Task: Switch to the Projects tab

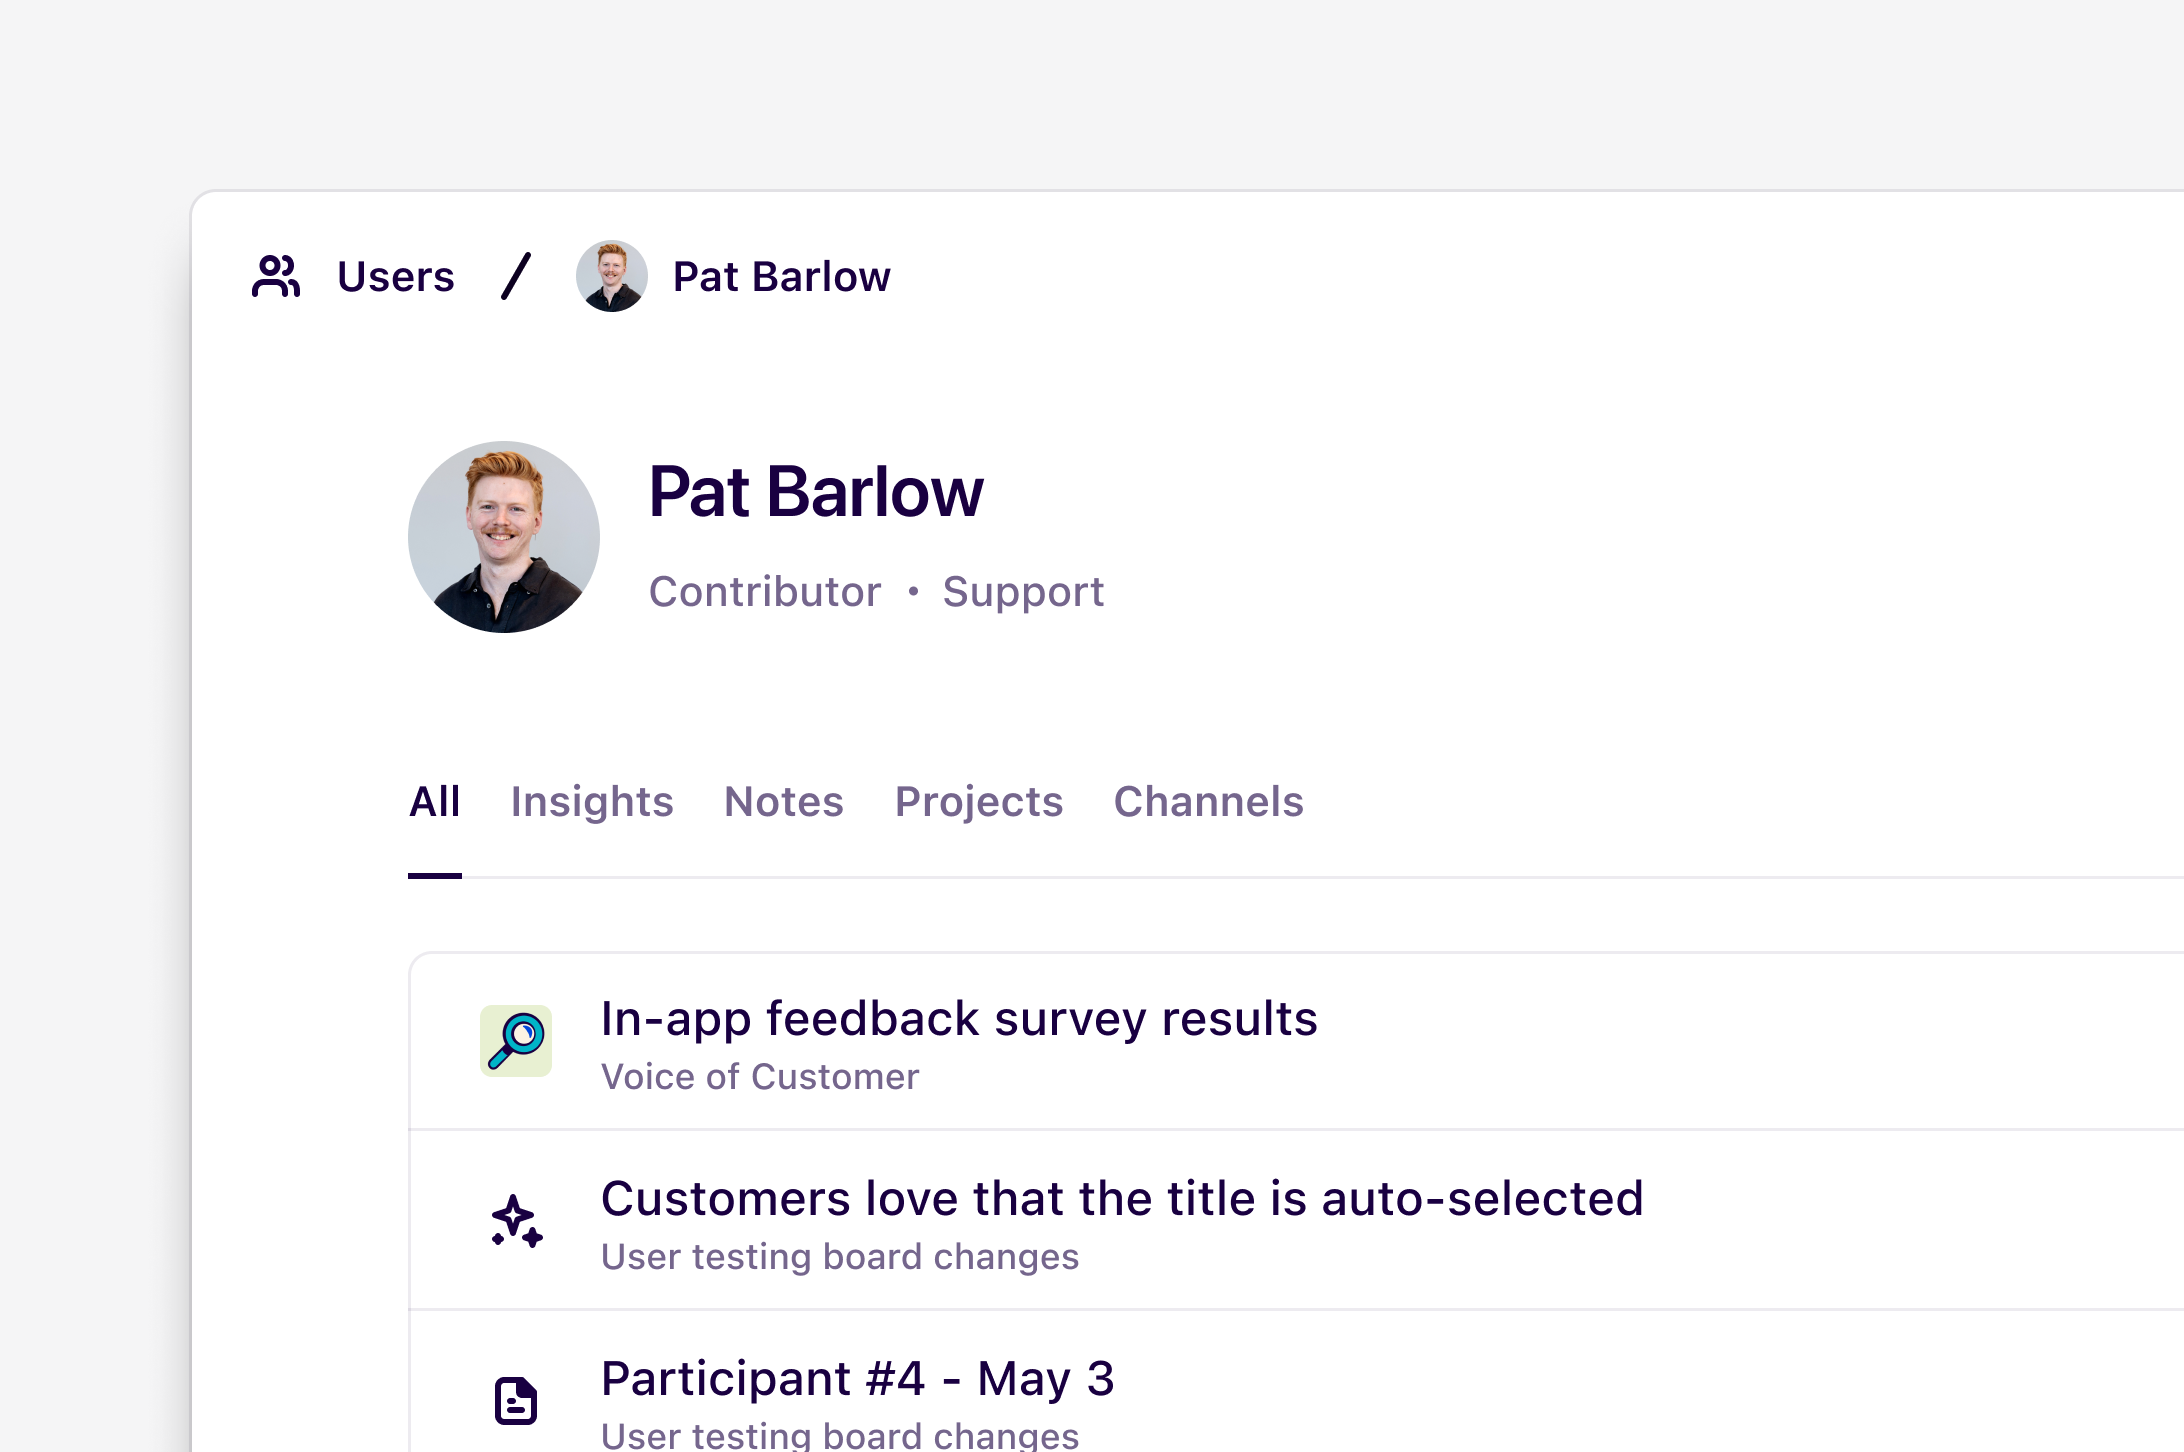Action: (978, 801)
